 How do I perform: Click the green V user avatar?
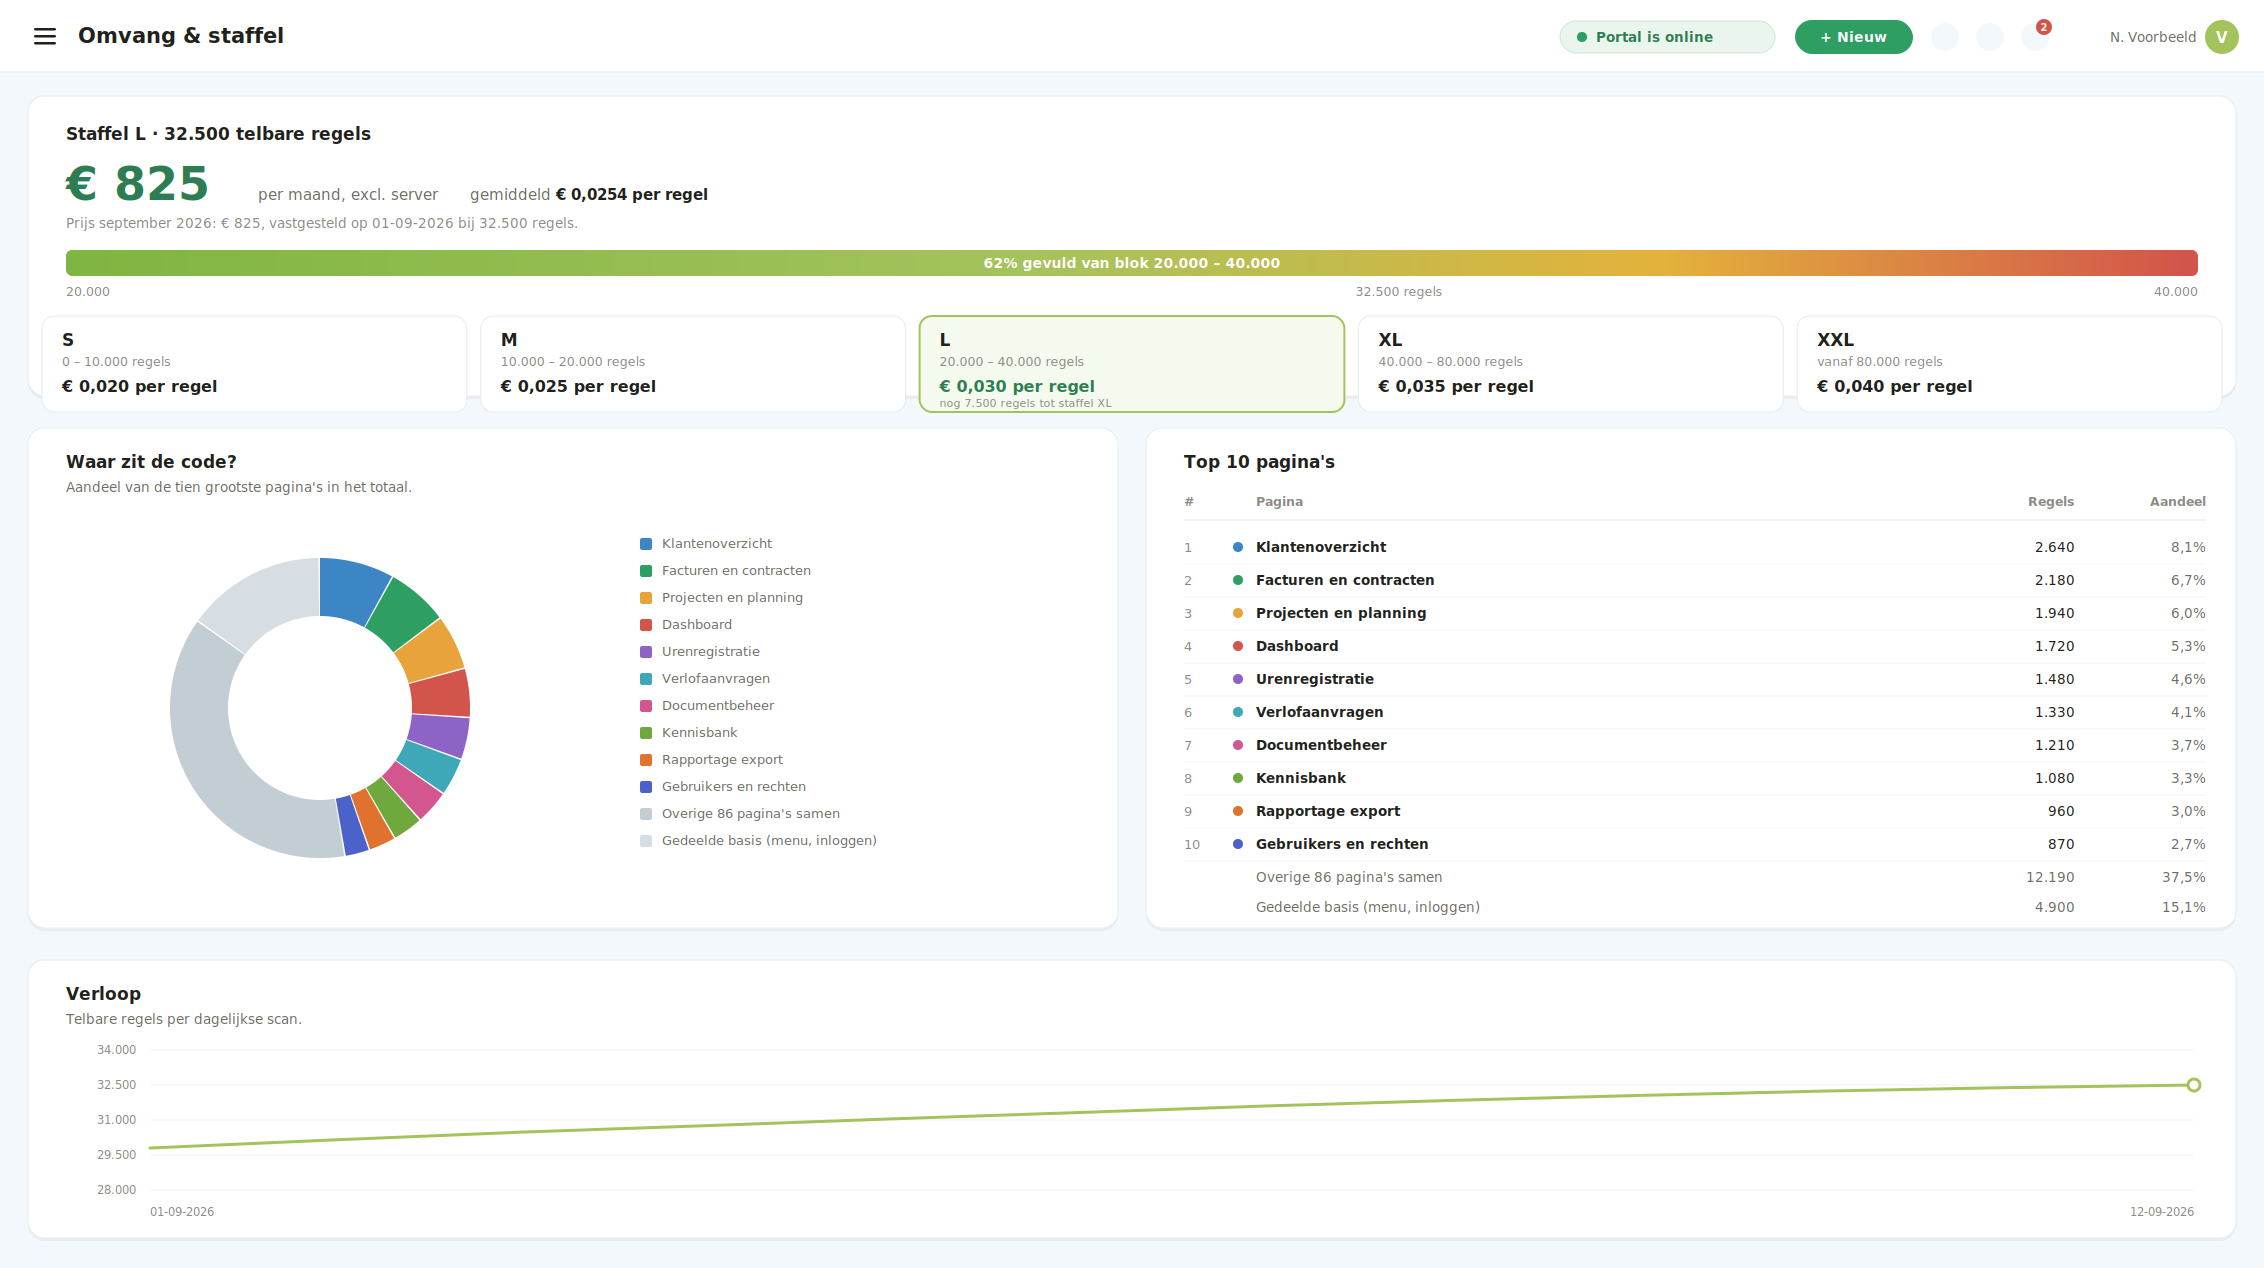(2221, 37)
